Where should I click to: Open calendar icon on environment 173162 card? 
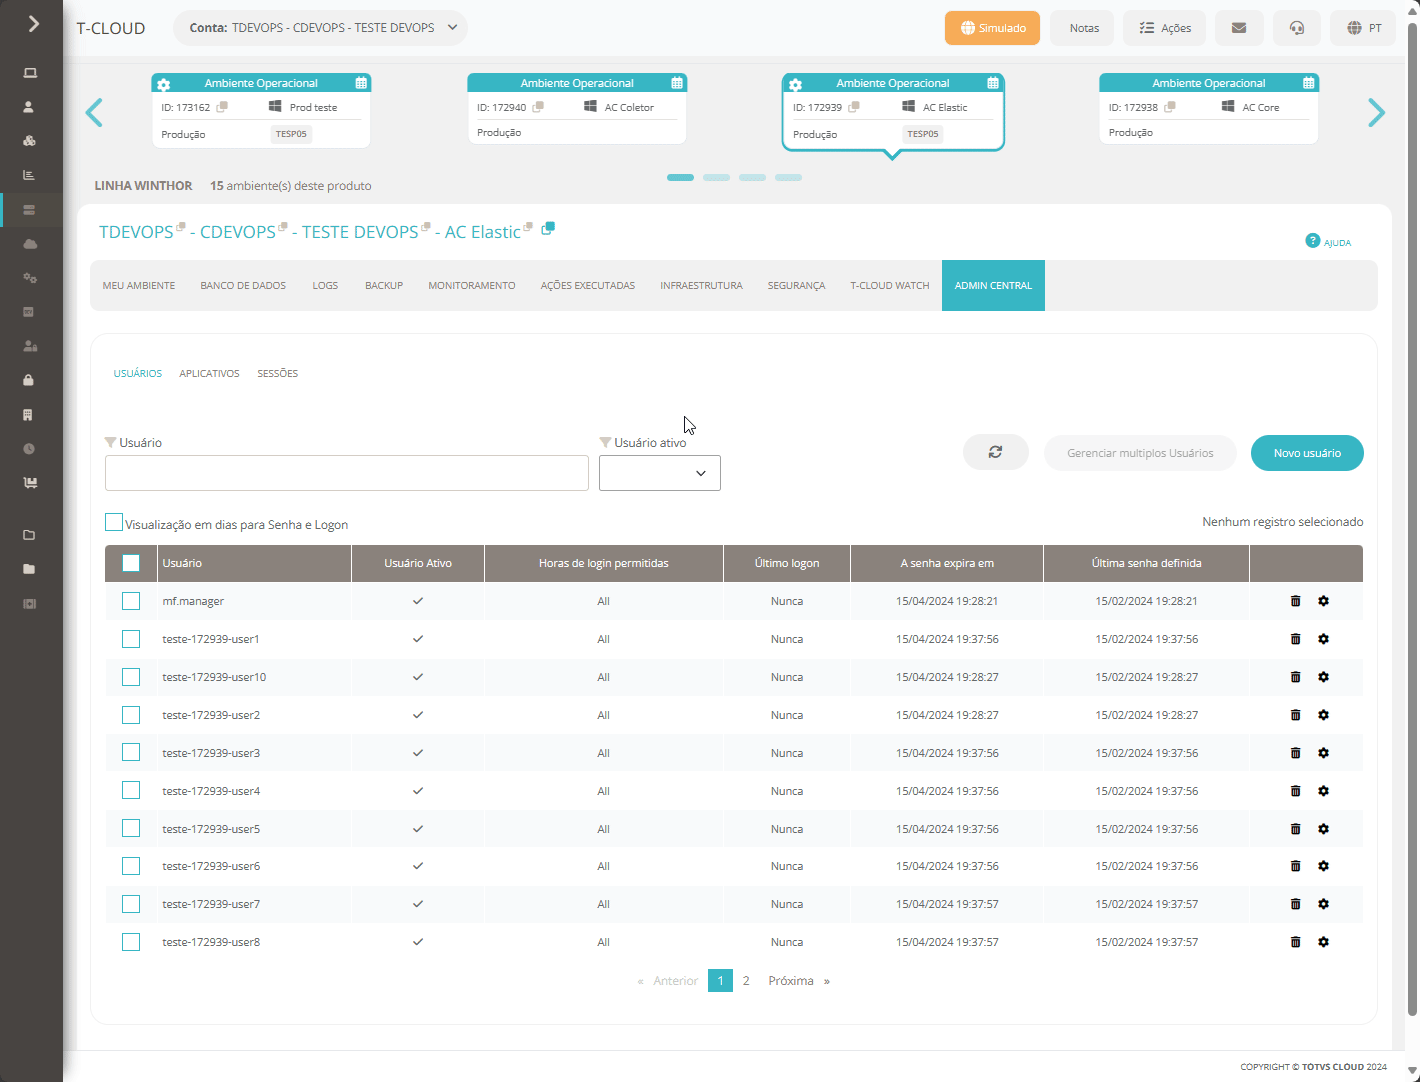pyautogui.click(x=361, y=83)
